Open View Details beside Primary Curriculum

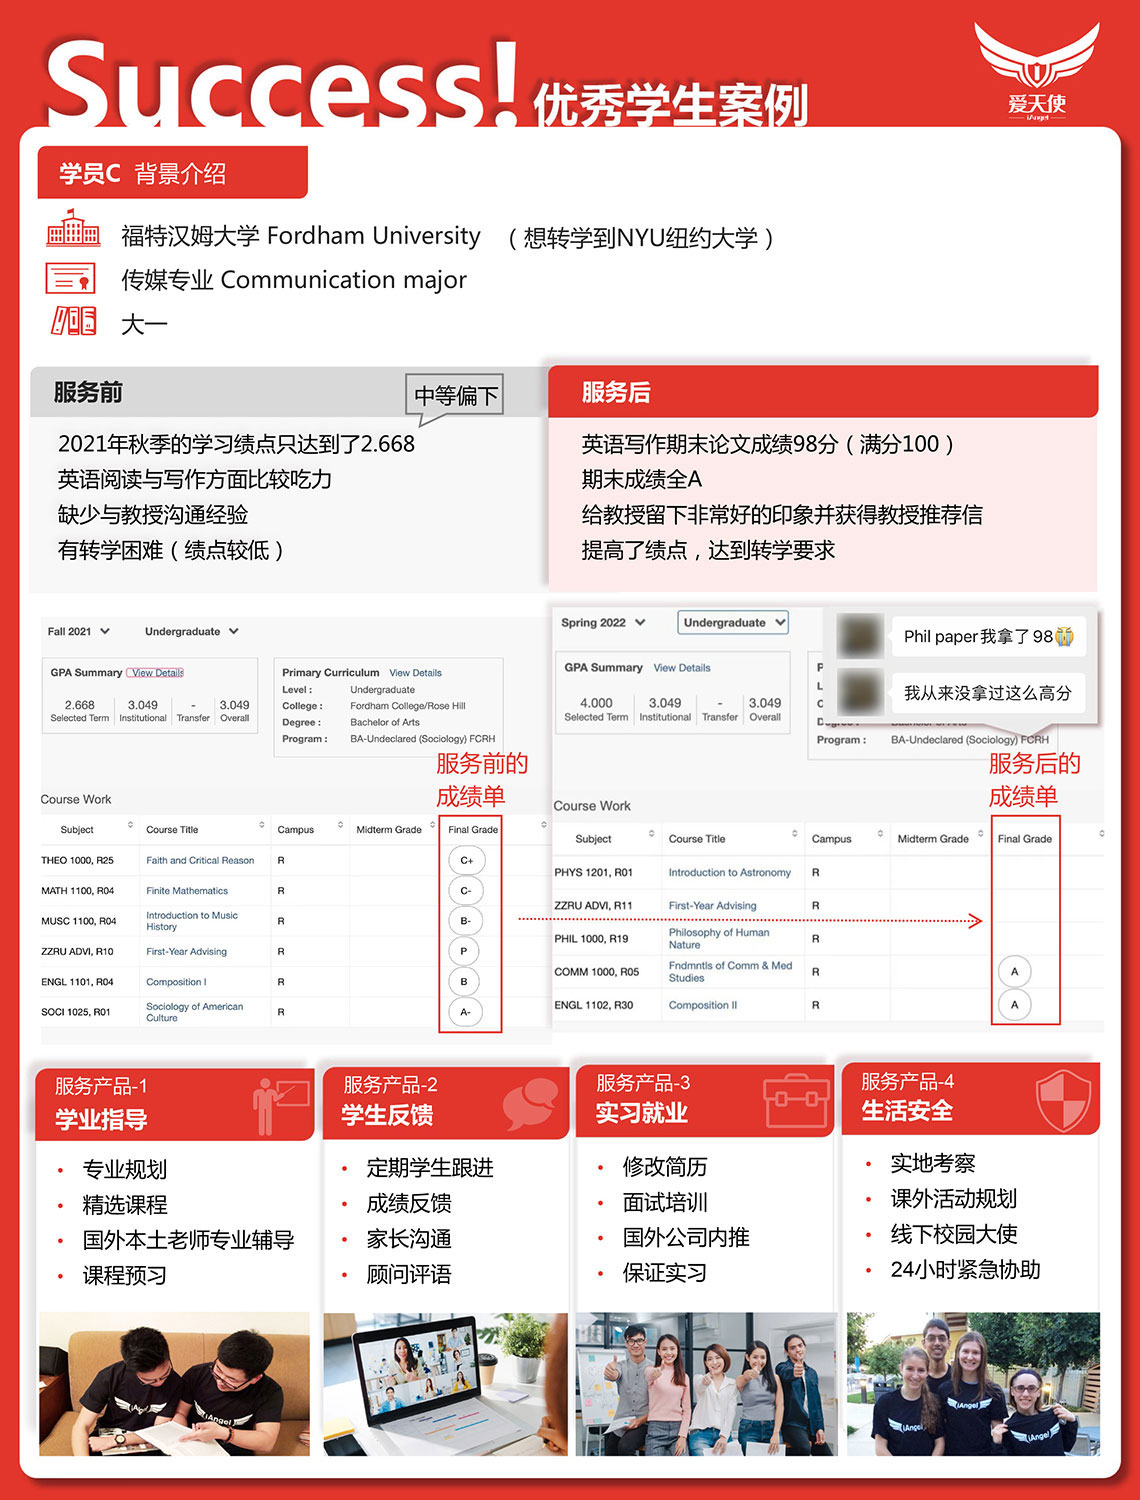click(415, 673)
